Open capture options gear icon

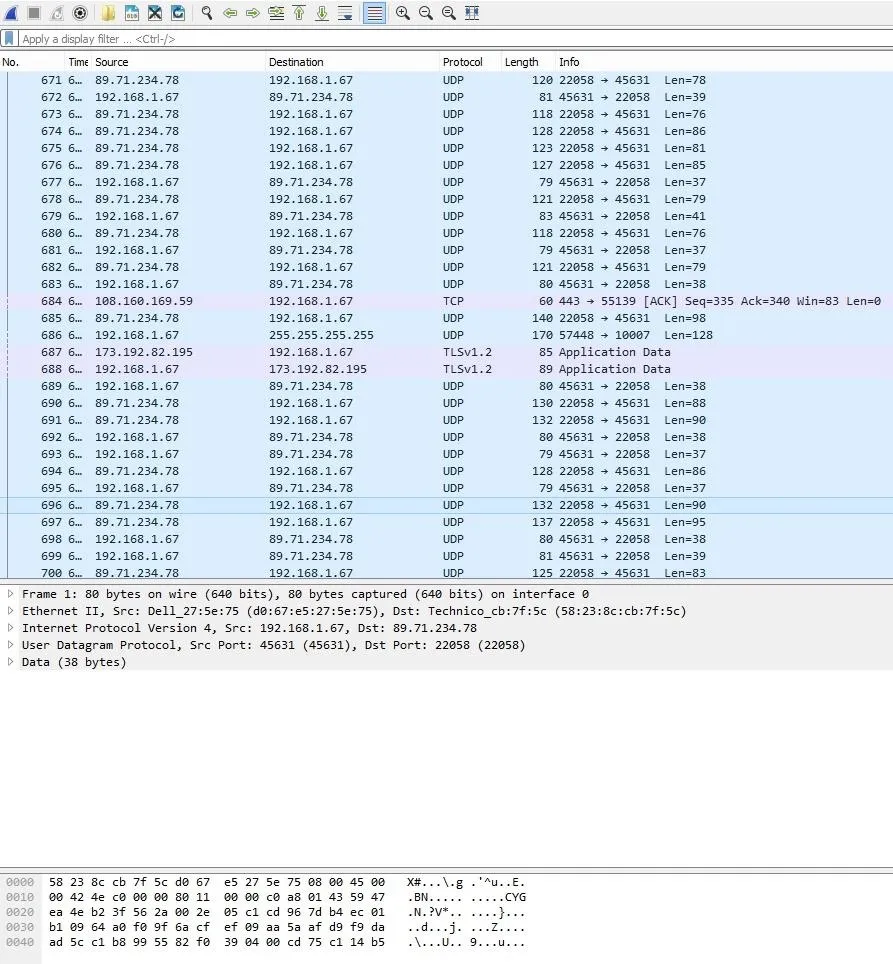click(x=80, y=13)
